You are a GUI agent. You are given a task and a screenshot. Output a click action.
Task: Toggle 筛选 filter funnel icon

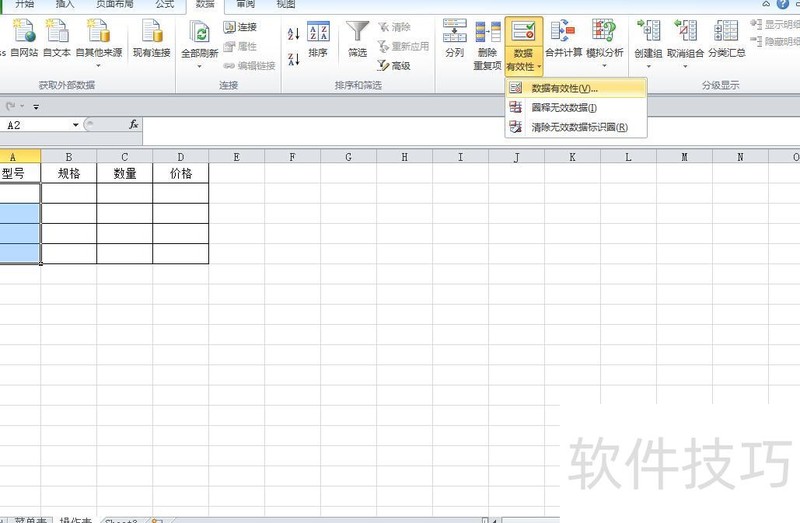[x=357, y=39]
